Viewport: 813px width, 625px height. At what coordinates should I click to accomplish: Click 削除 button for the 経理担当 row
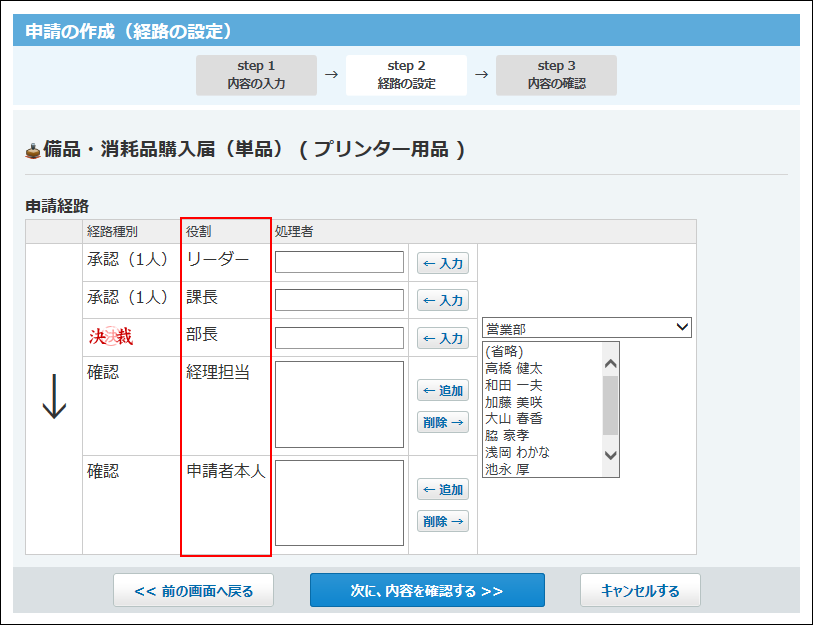(x=443, y=422)
